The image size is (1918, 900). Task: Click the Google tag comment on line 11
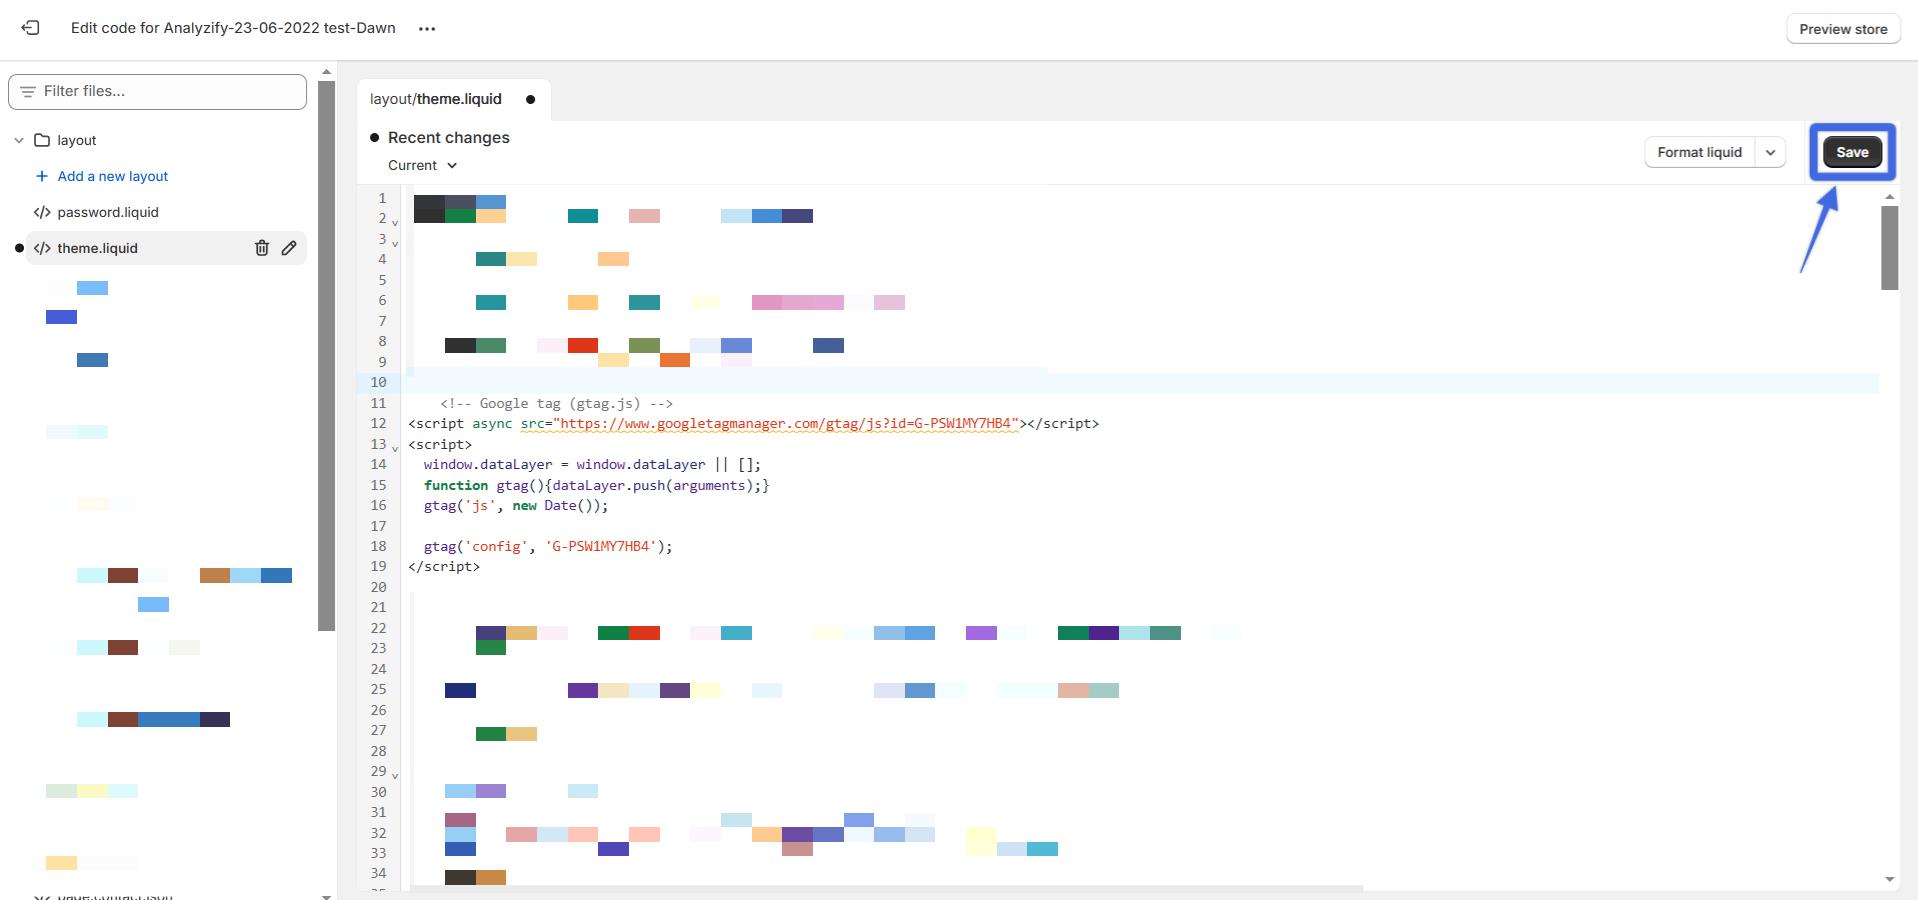[556, 403]
